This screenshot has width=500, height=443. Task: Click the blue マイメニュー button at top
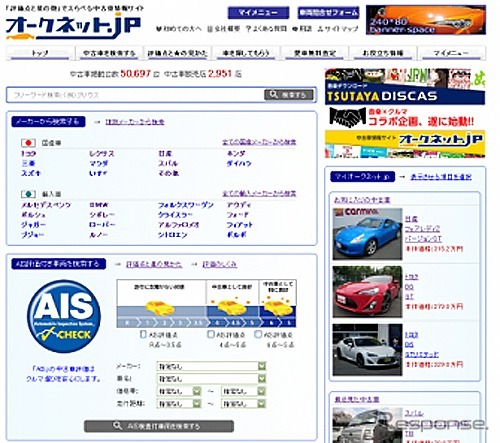[x=258, y=13]
